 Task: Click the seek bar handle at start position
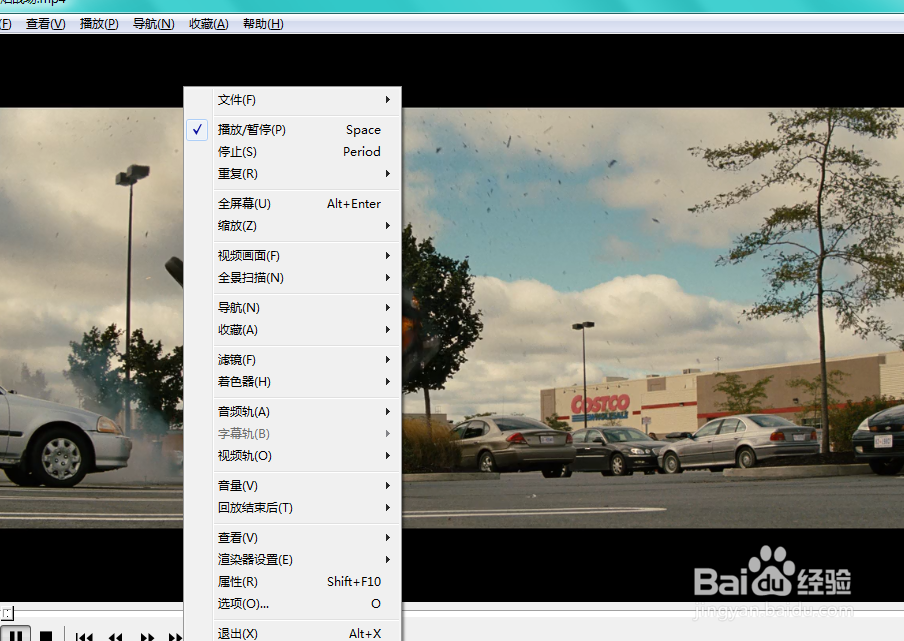[x=6, y=613]
